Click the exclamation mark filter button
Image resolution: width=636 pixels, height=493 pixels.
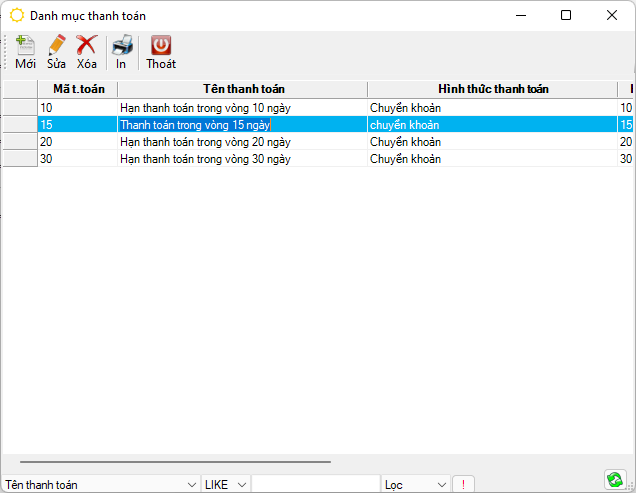[463, 485]
